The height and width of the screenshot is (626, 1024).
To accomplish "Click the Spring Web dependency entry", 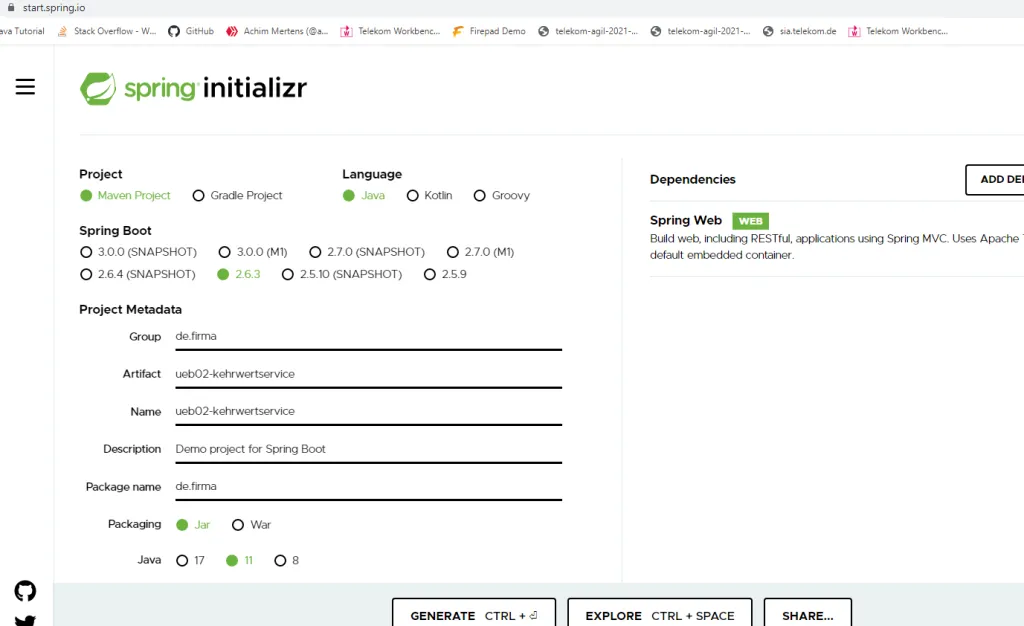I will [x=837, y=238].
